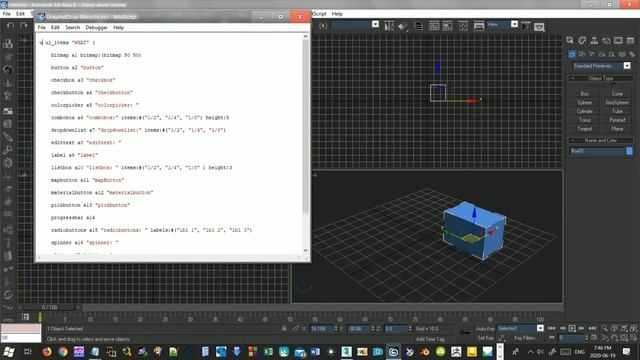Open the Key Filters button
The image size is (640, 360).
pos(525,338)
